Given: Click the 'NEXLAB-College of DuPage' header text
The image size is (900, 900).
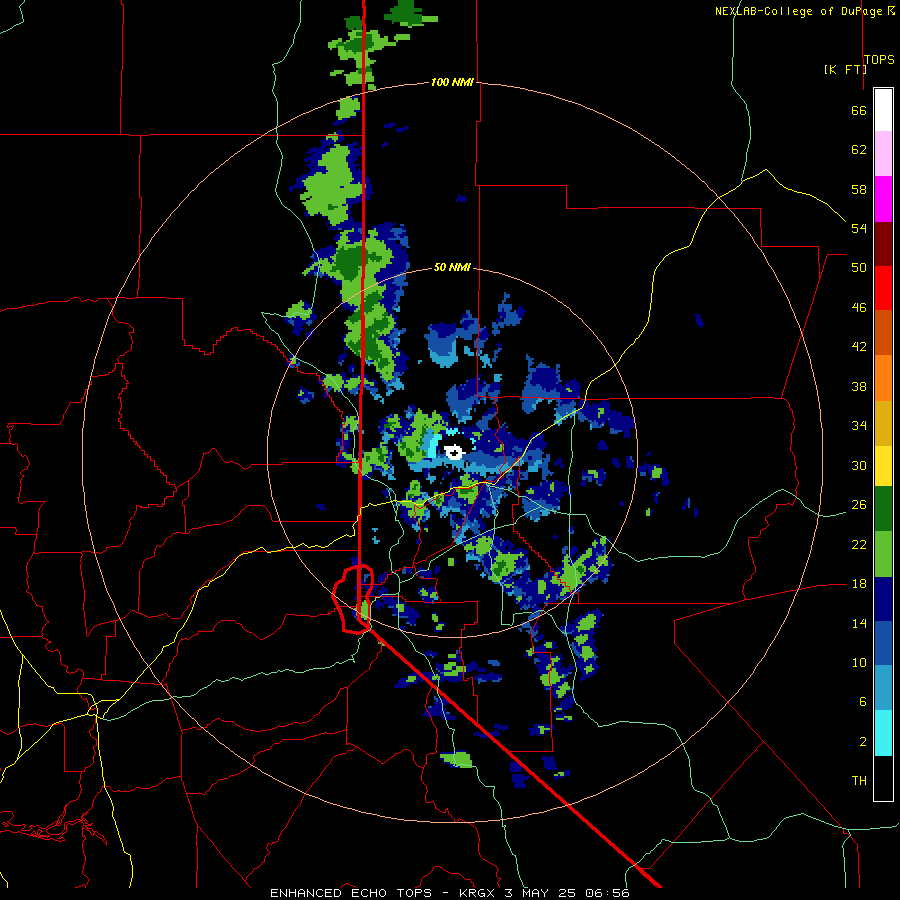Looking at the screenshot, I should tap(798, 11).
